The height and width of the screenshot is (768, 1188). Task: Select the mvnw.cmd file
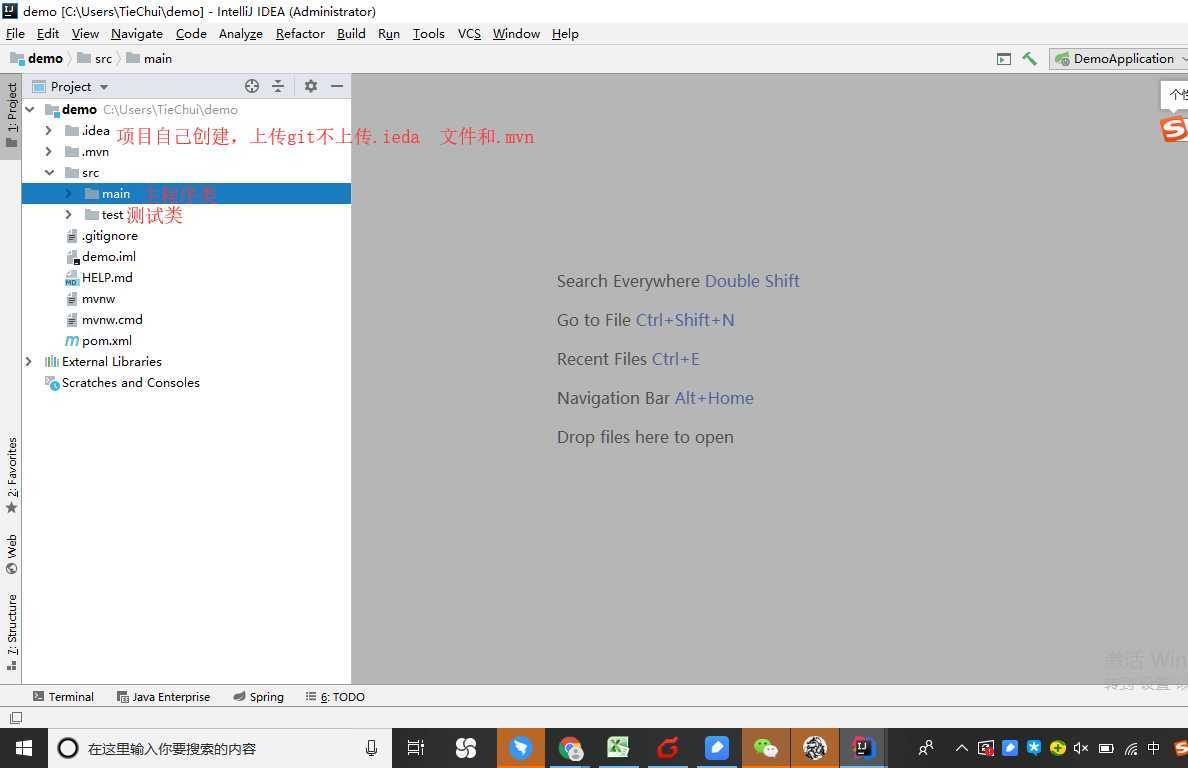tap(111, 320)
